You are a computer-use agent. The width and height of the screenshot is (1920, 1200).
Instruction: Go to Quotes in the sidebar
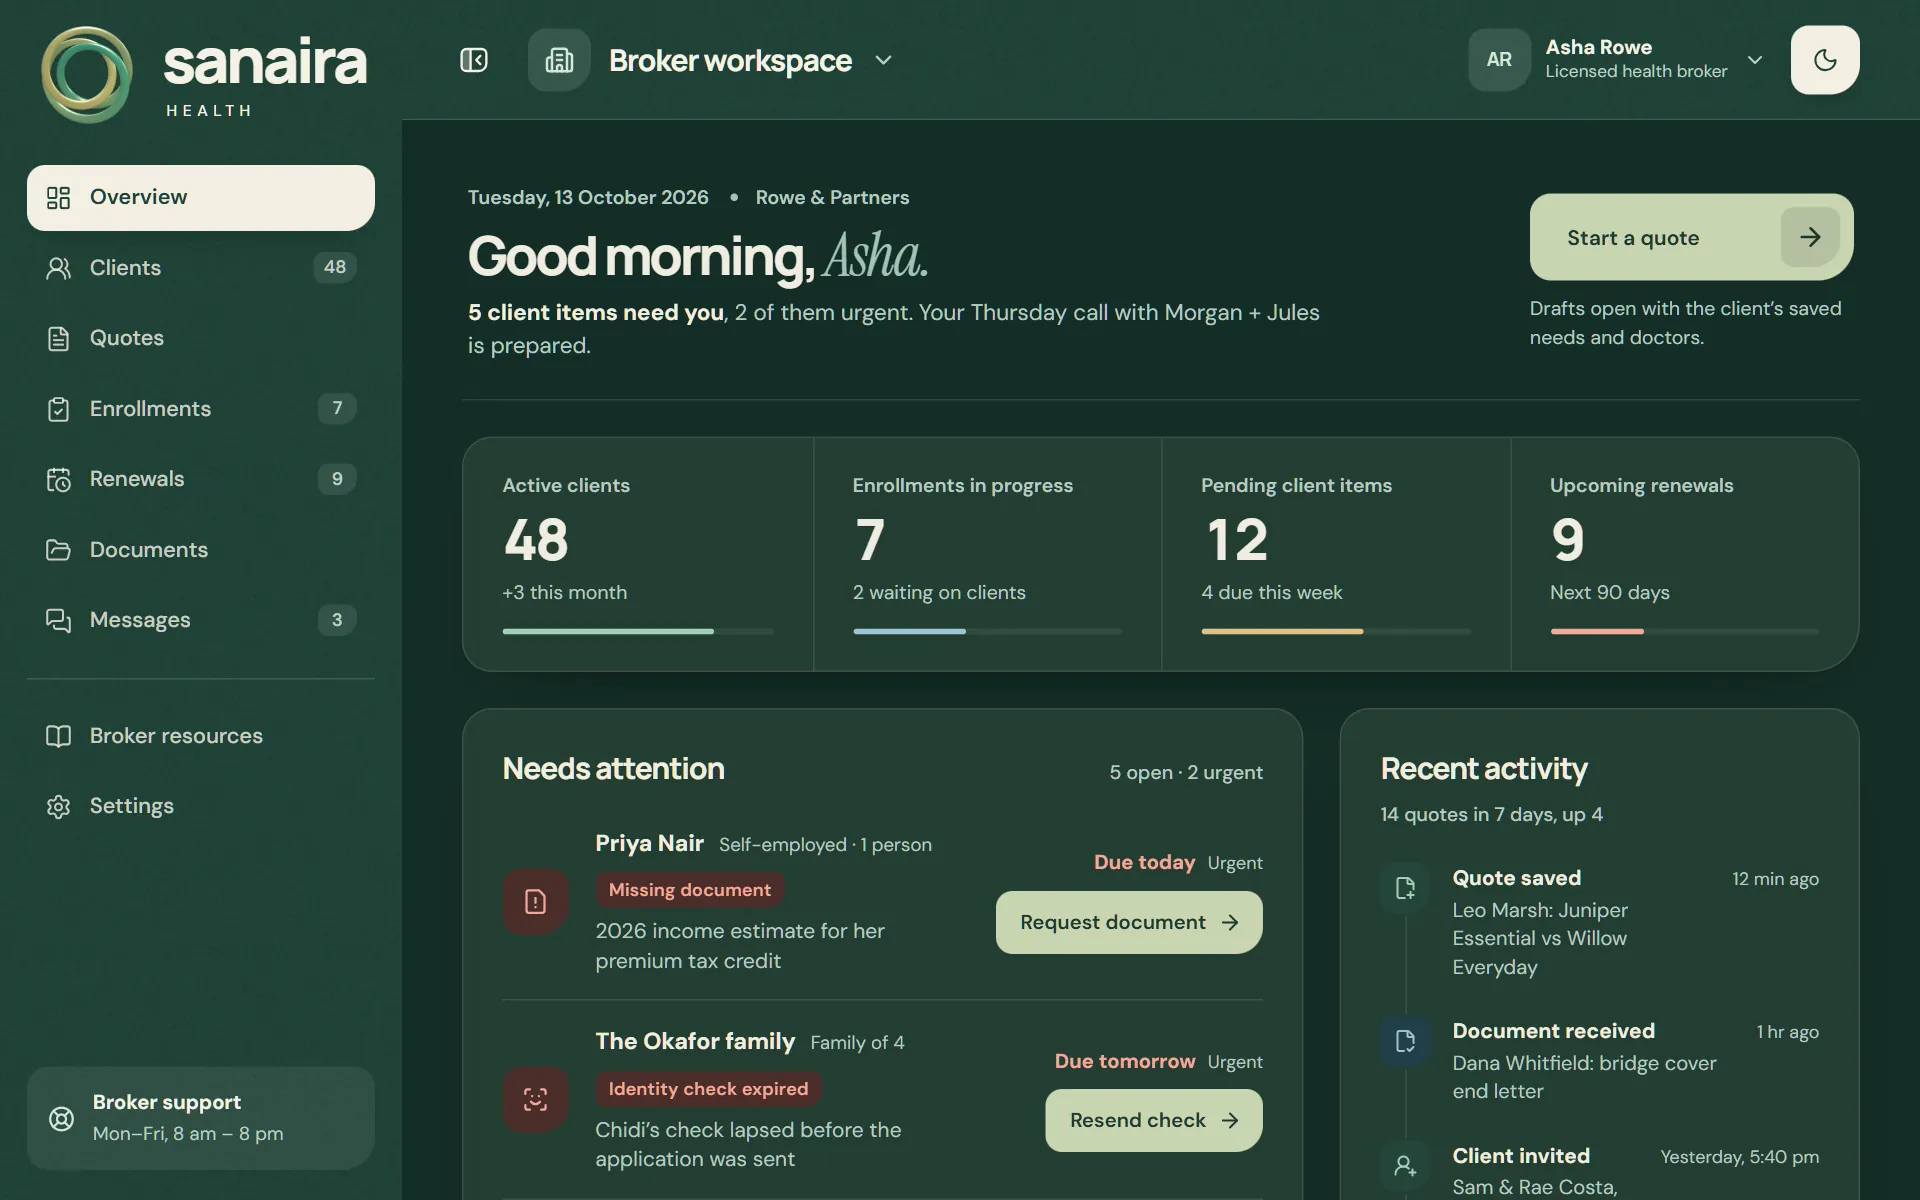[x=201, y=338]
